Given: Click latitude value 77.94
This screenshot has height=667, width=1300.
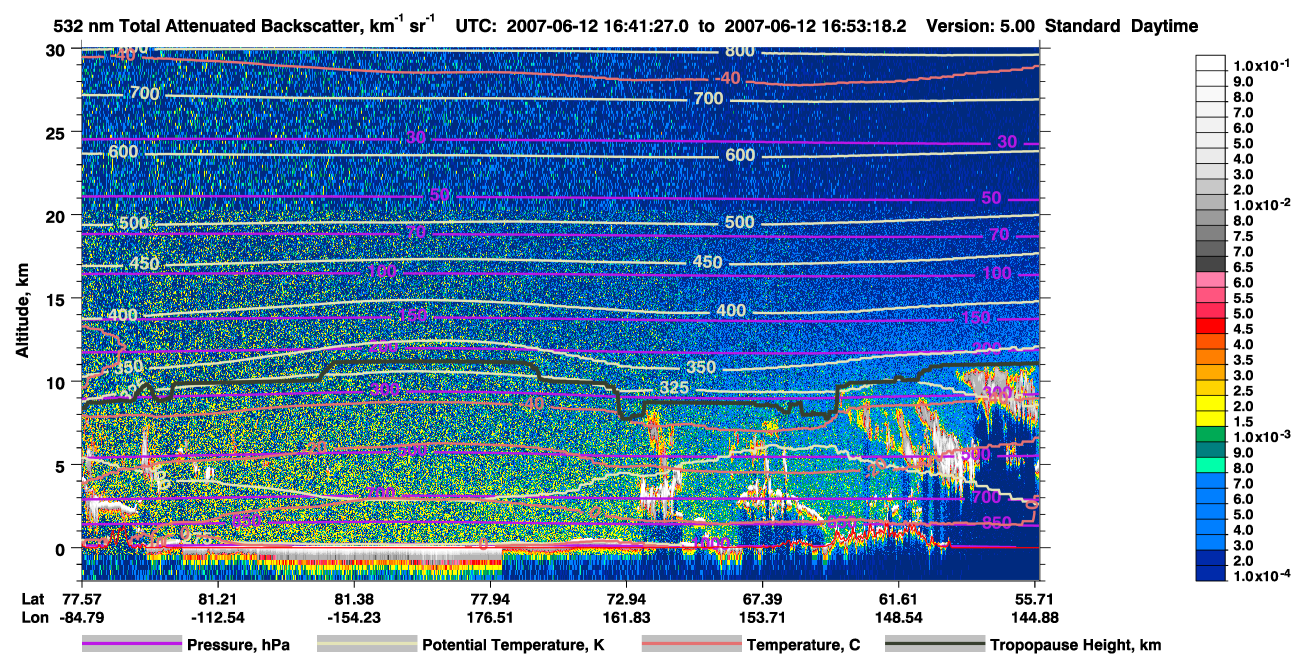Looking at the screenshot, I should click(x=490, y=598).
